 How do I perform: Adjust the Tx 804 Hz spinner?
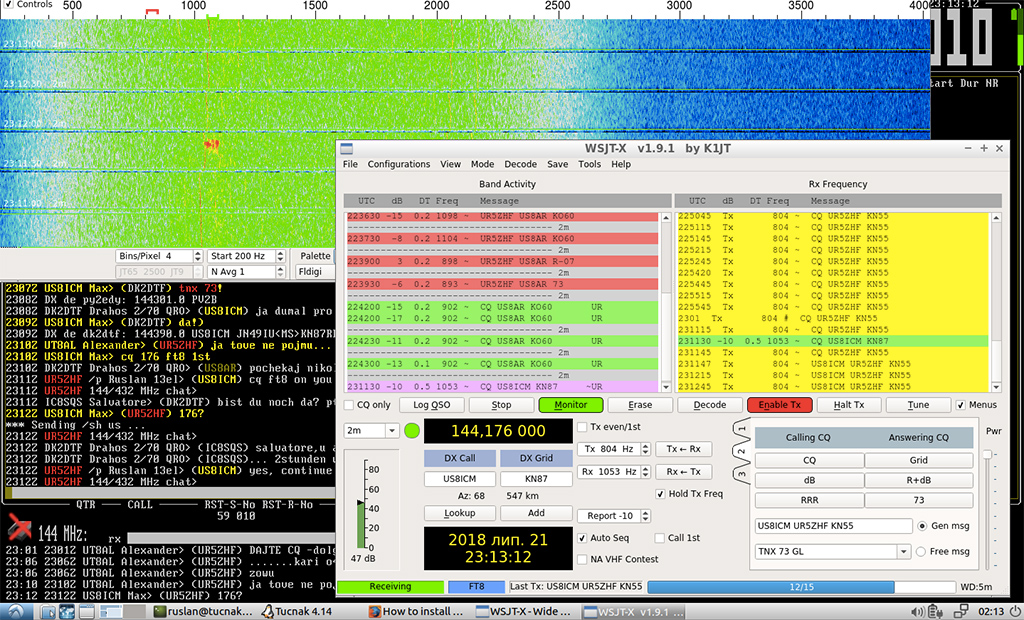[614, 449]
